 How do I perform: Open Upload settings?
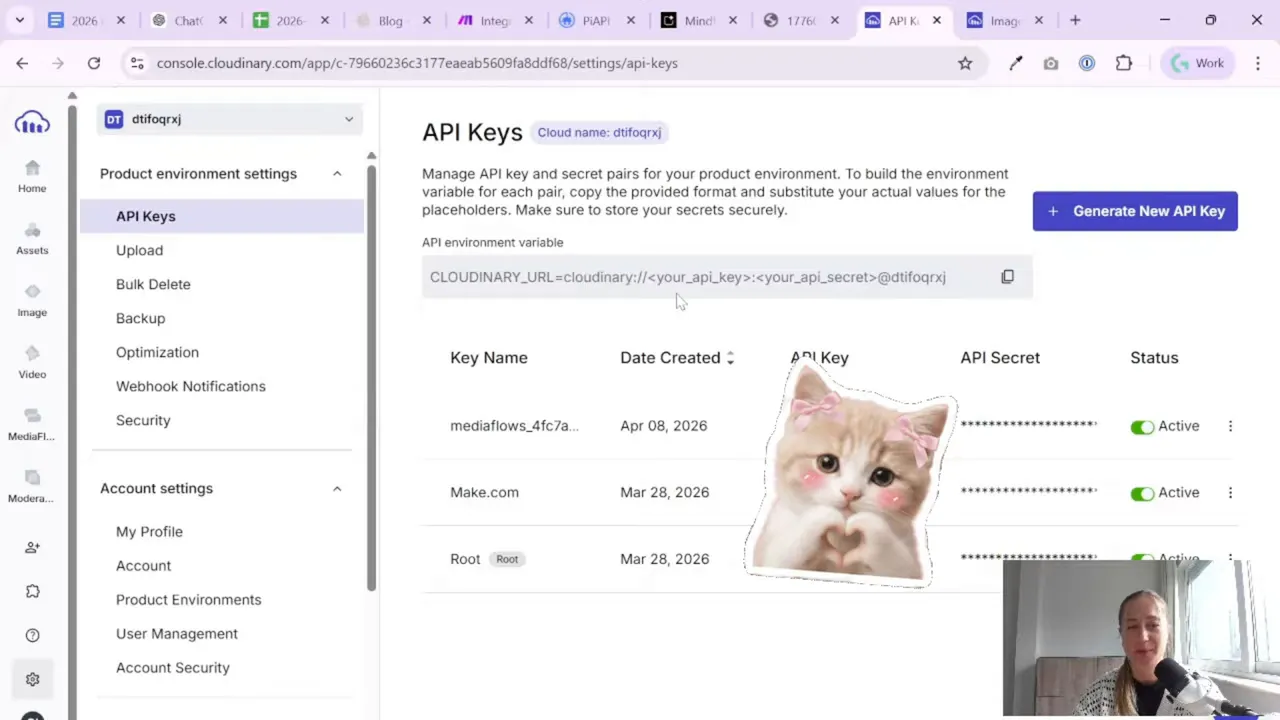coord(139,250)
